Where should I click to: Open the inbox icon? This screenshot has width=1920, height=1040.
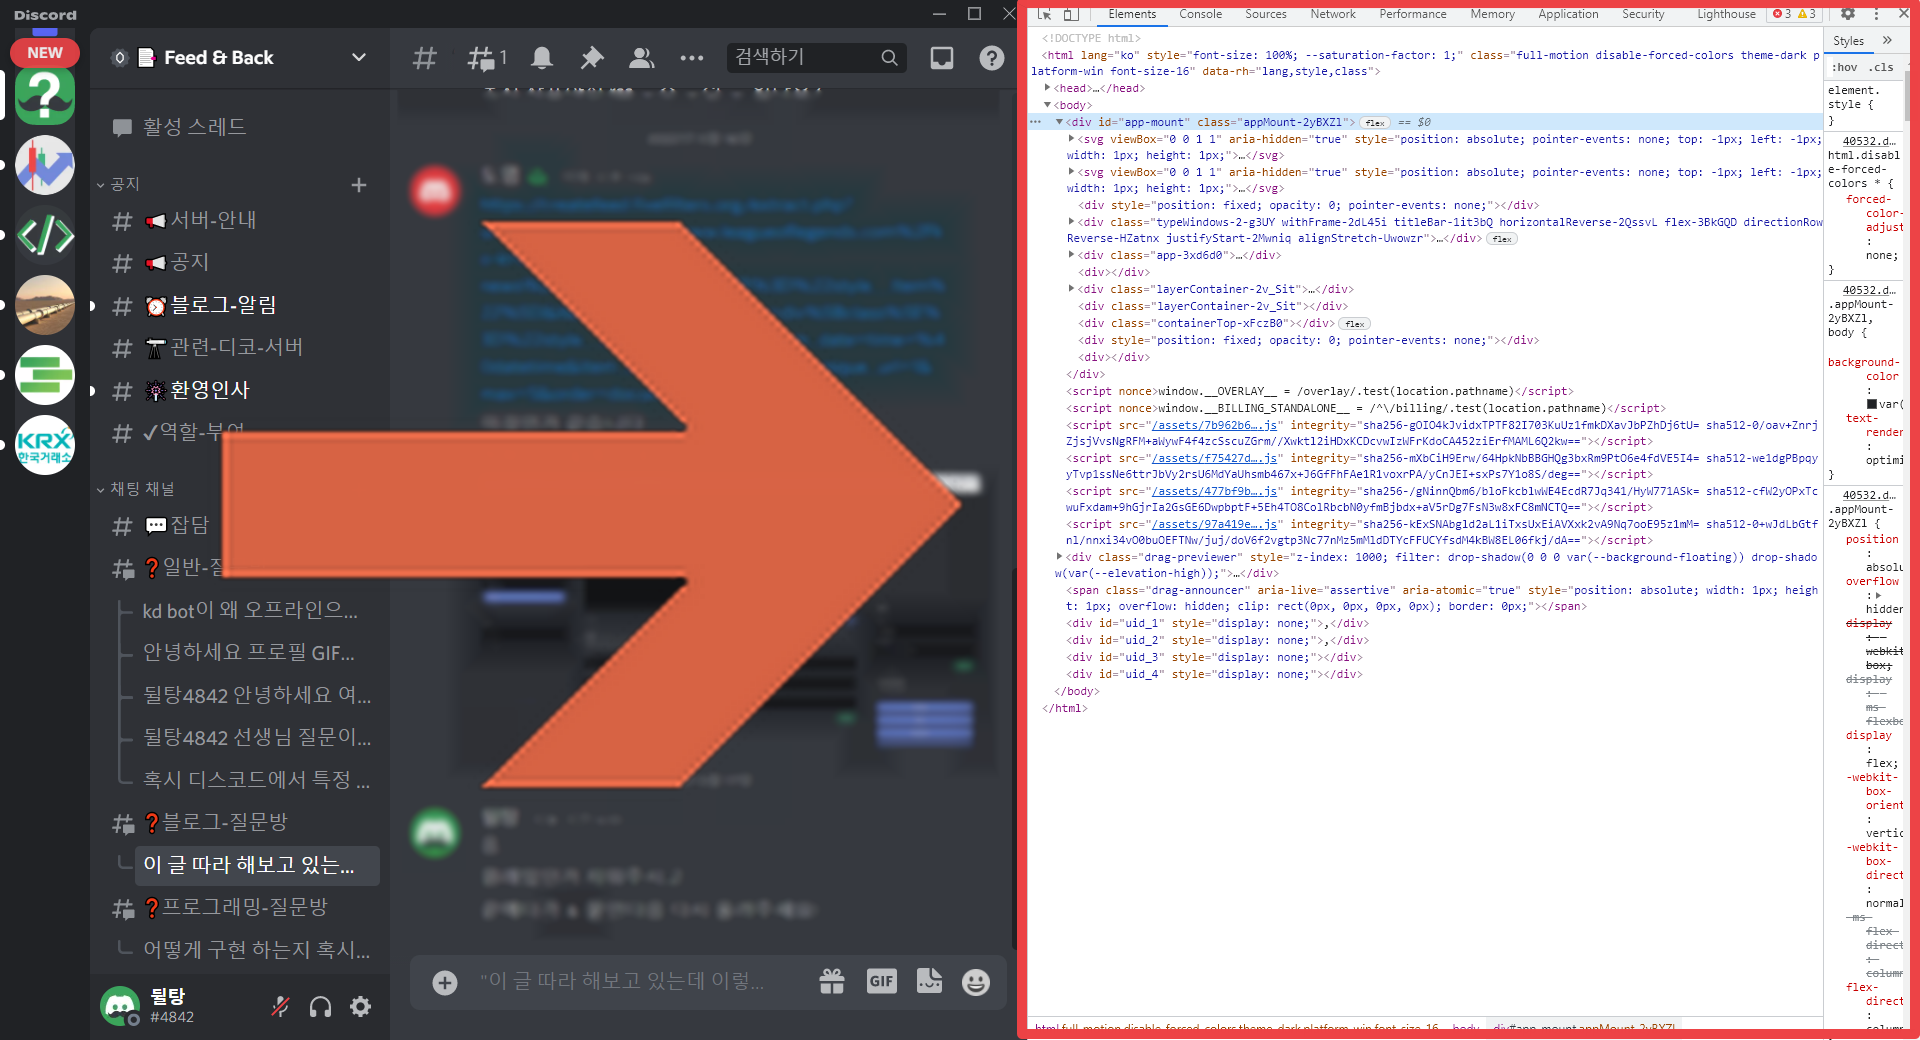[942, 58]
